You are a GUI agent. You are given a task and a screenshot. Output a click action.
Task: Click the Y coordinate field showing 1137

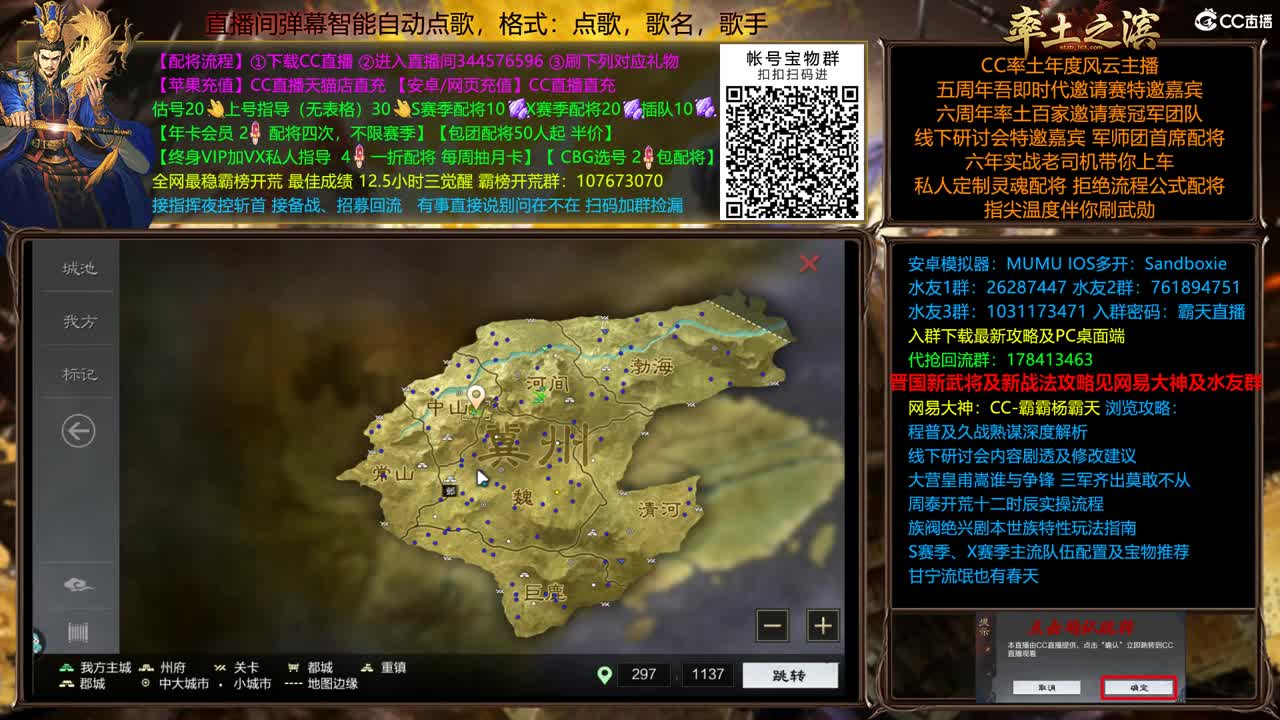pyautogui.click(x=707, y=674)
